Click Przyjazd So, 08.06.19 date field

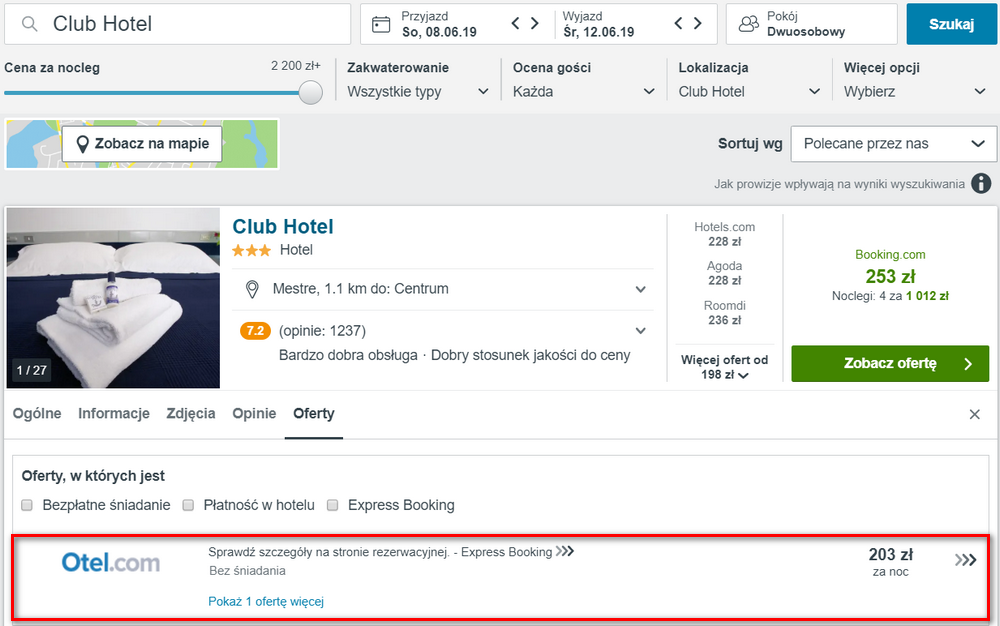coord(439,24)
